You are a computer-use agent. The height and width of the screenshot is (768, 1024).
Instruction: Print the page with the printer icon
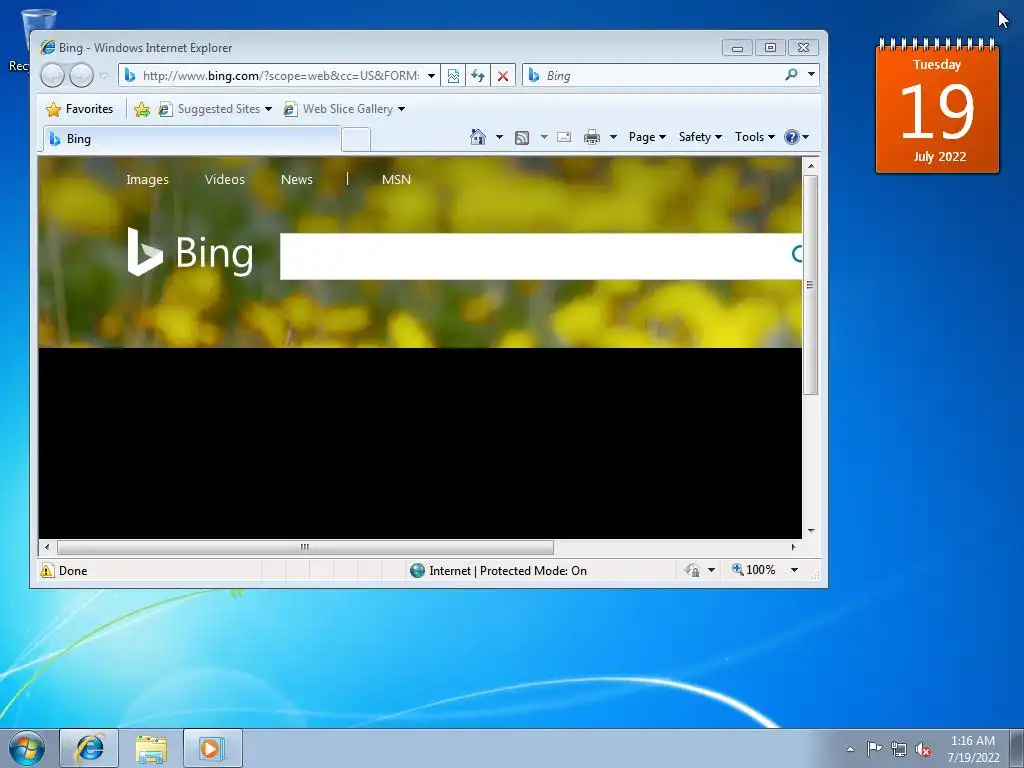(x=592, y=137)
